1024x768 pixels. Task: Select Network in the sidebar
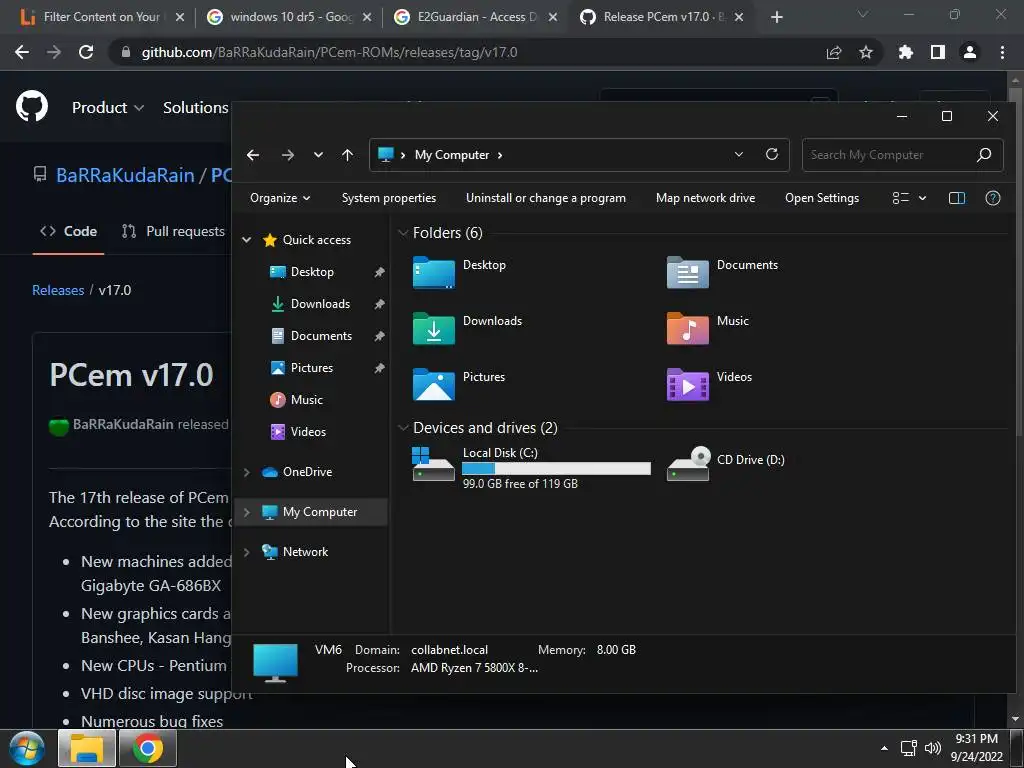305,552
